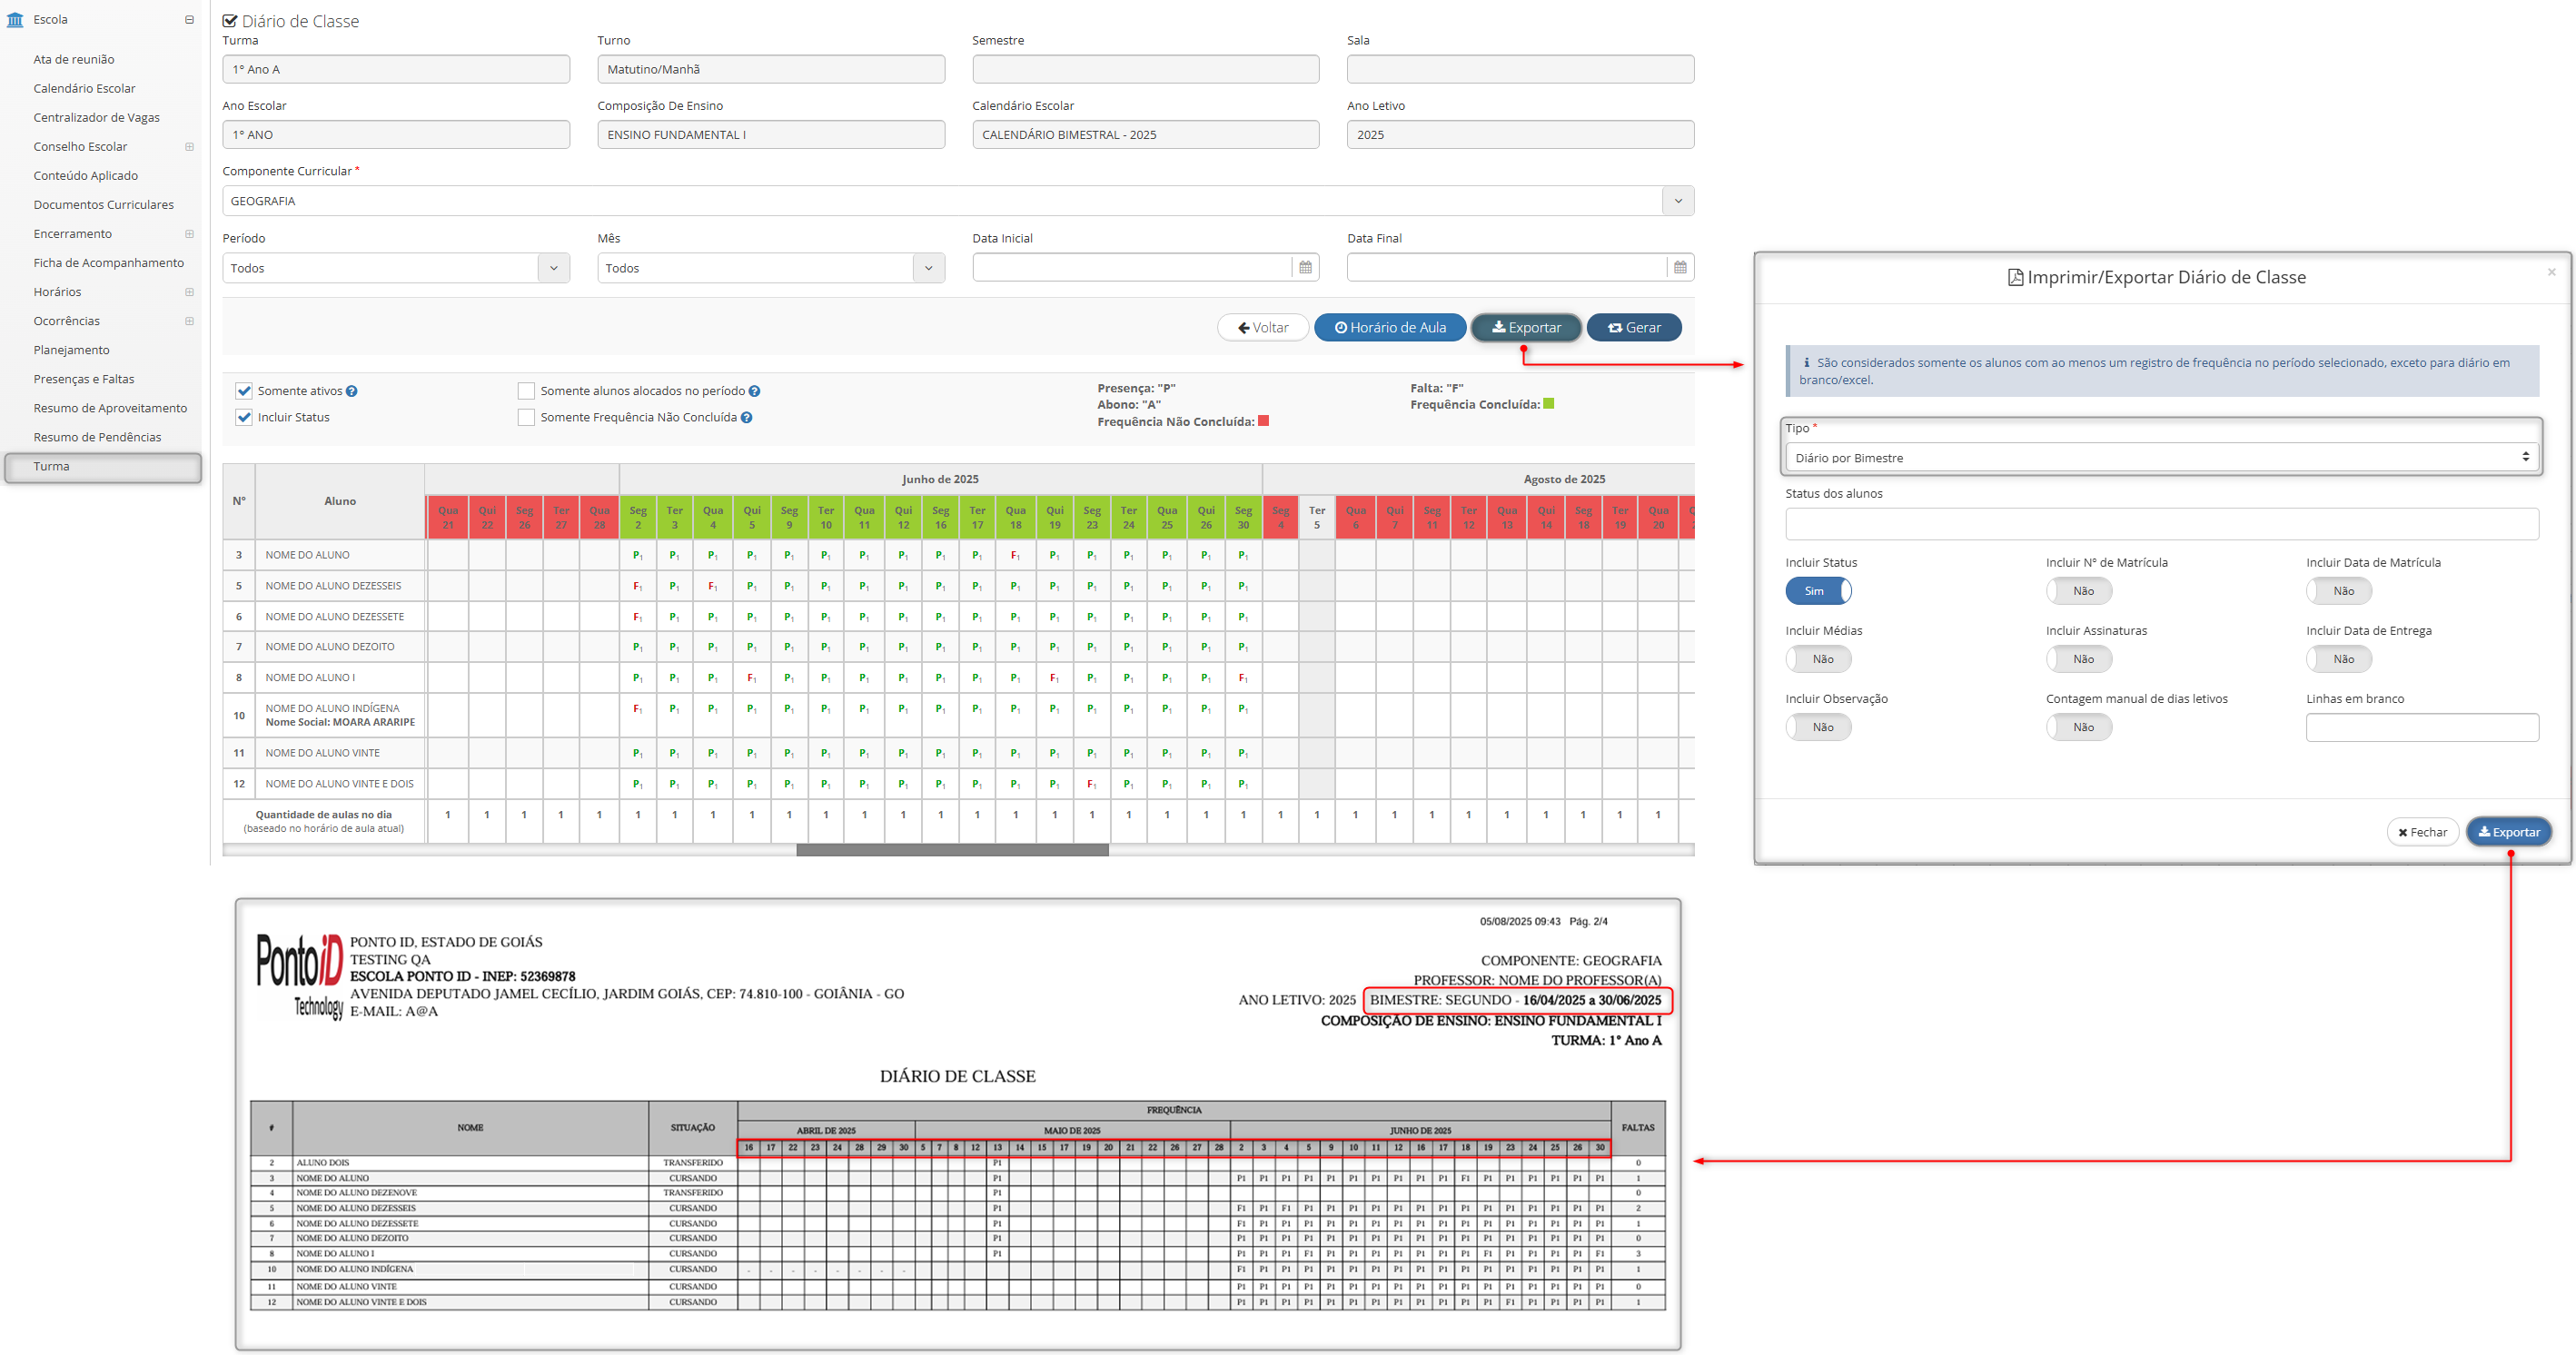Uncheck the Incluir Status checkbox

pyautogui.click(x=244, y=418)
